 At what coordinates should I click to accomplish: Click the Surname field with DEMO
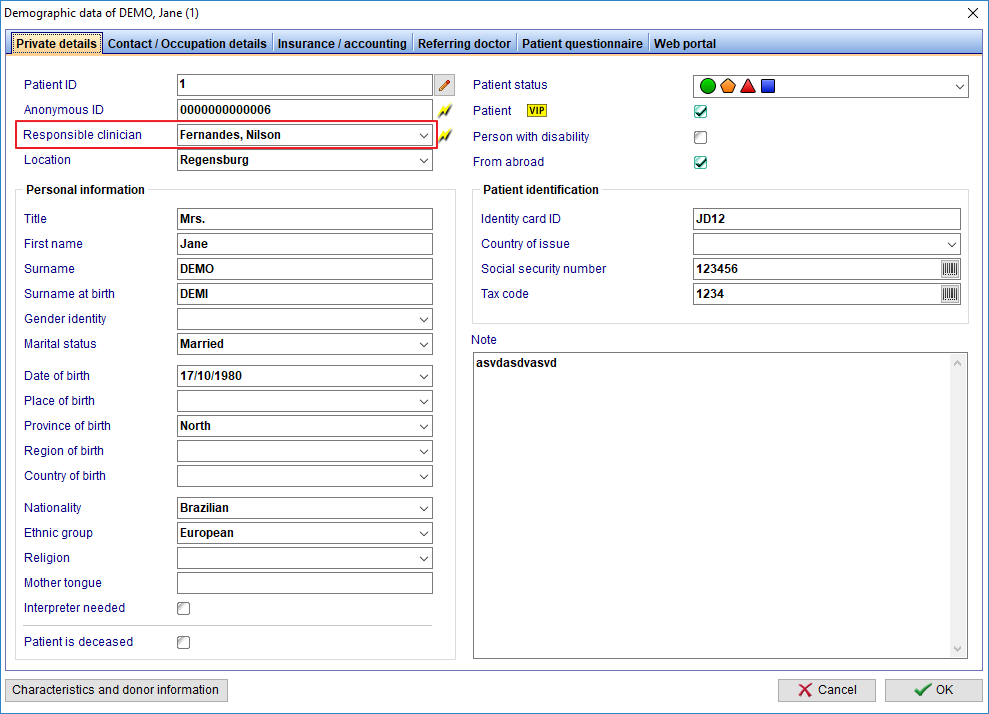click(305, 269)
